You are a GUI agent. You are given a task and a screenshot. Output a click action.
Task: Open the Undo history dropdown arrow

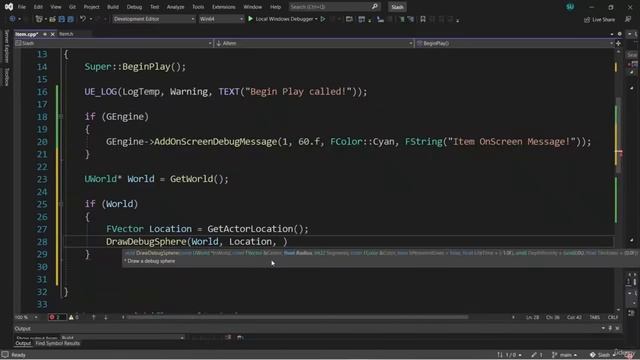[x=90, y=19]
